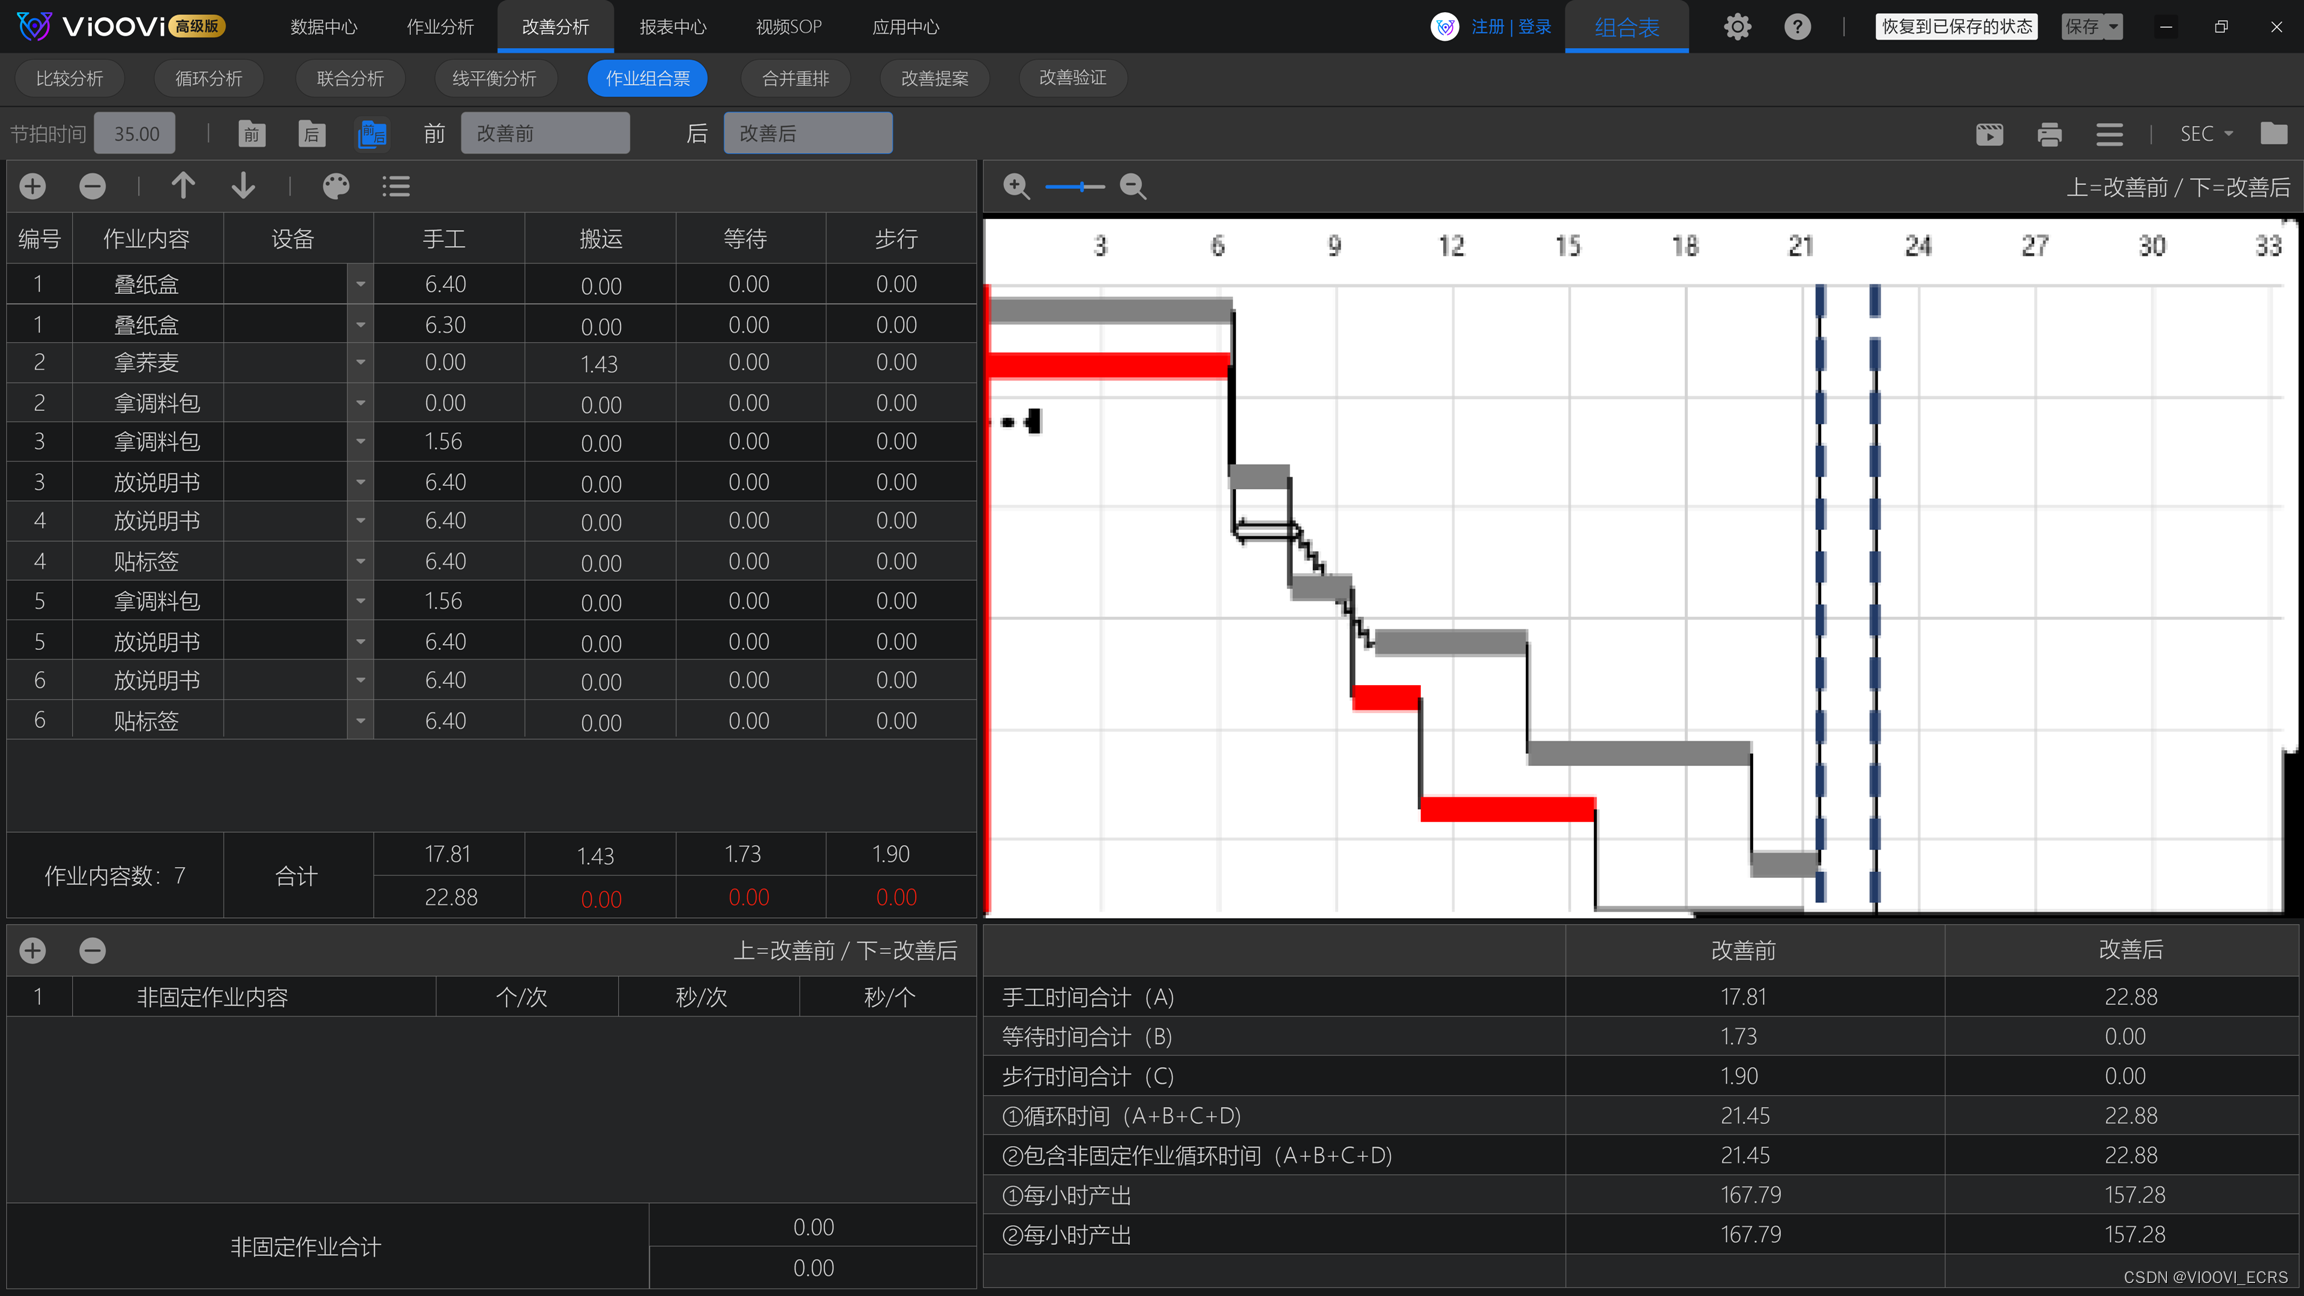Viewport: 2304px width, 1296px height.
Task: Open the SEC time unit dropdown
Action: pos(2206,134)
